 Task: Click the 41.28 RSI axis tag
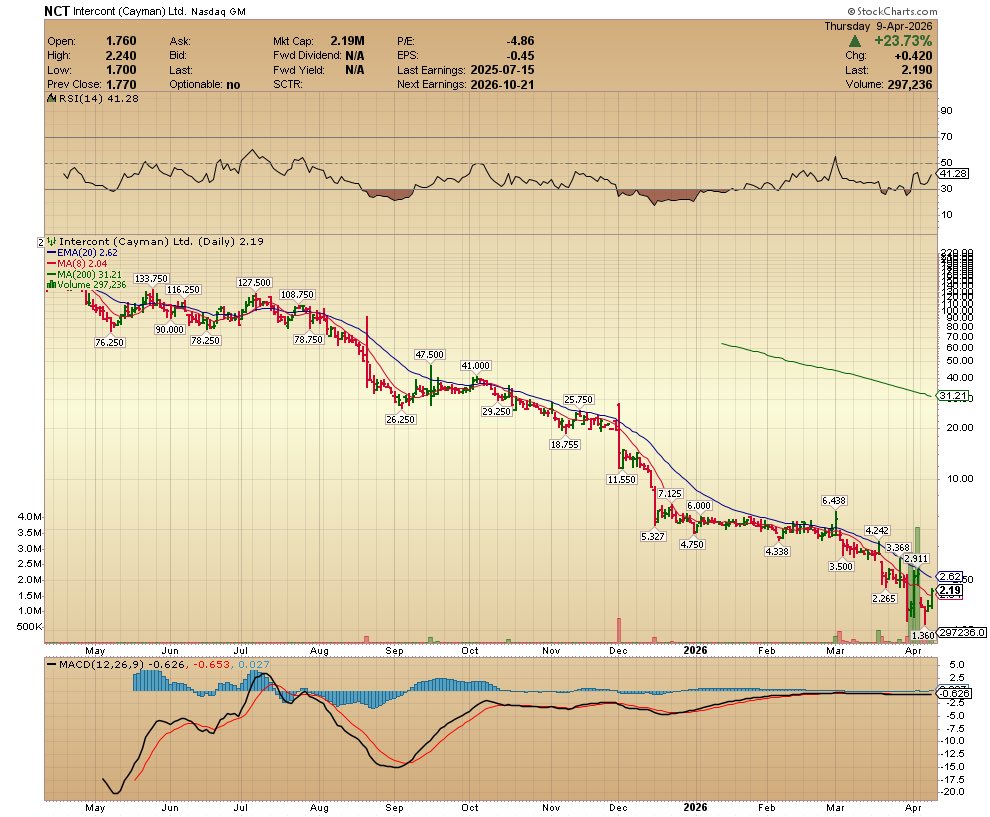coord(953,173)
